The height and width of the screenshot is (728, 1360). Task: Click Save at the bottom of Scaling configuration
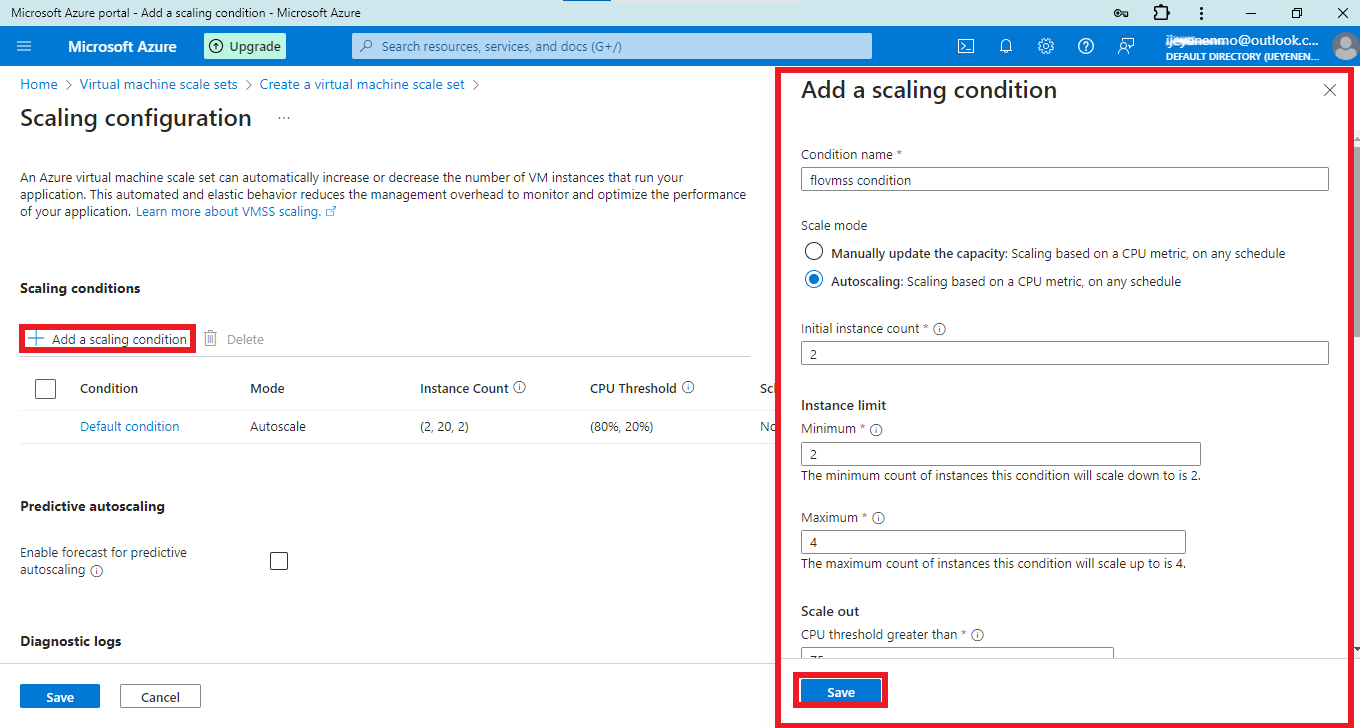pos(60,696)
